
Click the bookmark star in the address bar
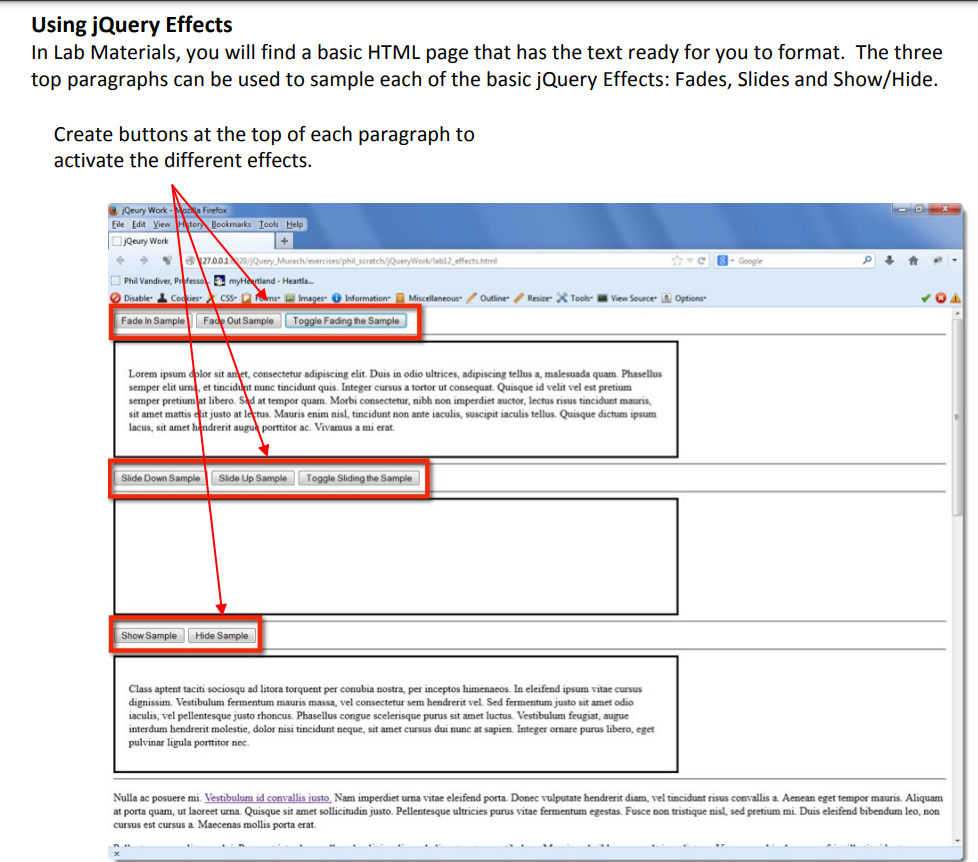point(676,261)
